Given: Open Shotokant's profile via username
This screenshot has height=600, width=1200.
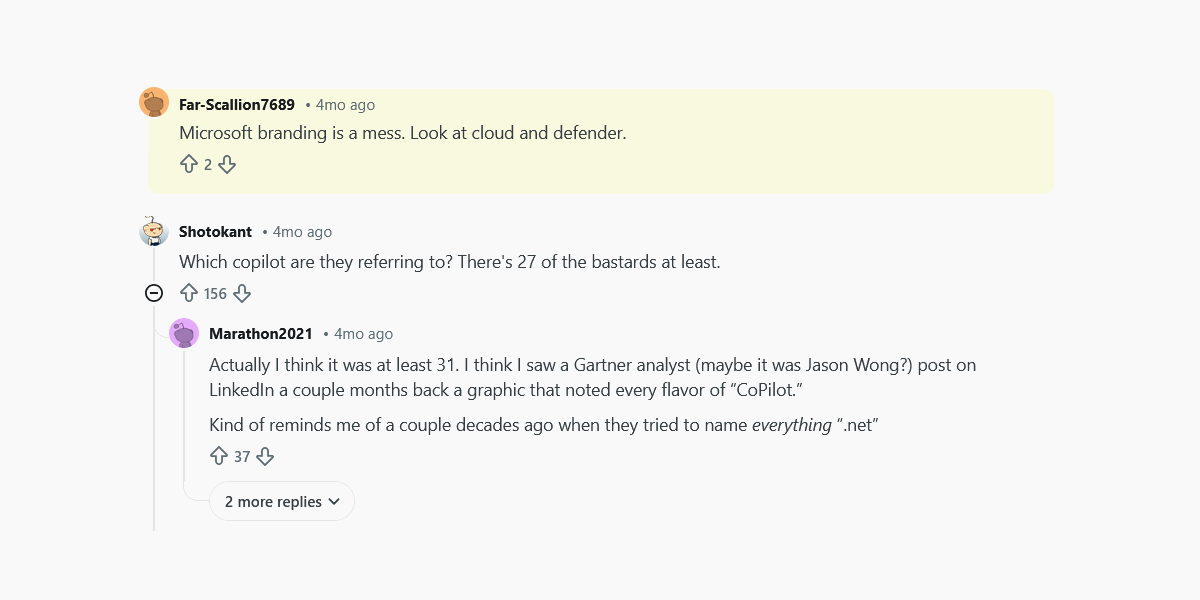Looking at the screenshot, I should point(215,231).
